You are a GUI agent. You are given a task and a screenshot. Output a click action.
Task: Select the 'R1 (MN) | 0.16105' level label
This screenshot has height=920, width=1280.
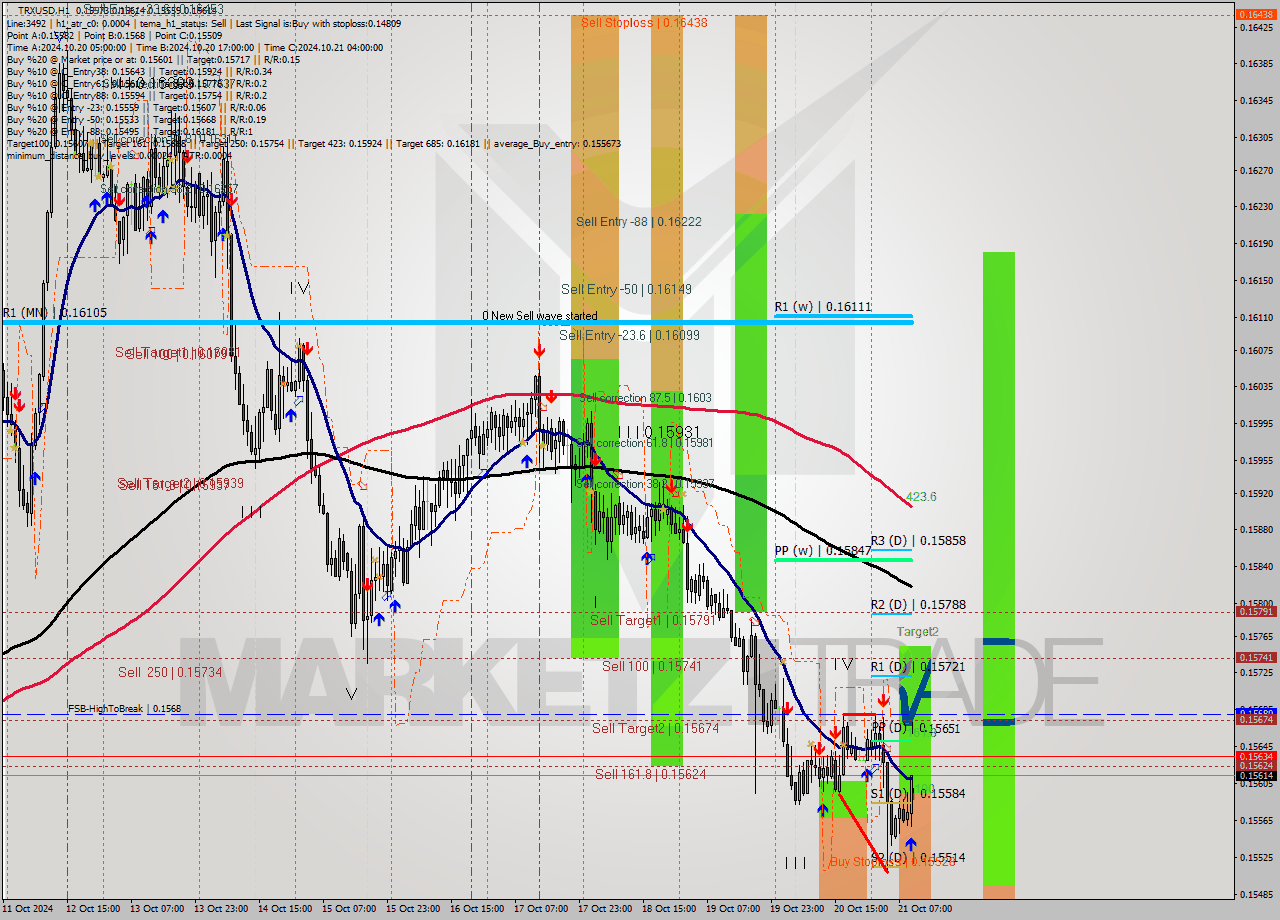[x=54, y=313]
